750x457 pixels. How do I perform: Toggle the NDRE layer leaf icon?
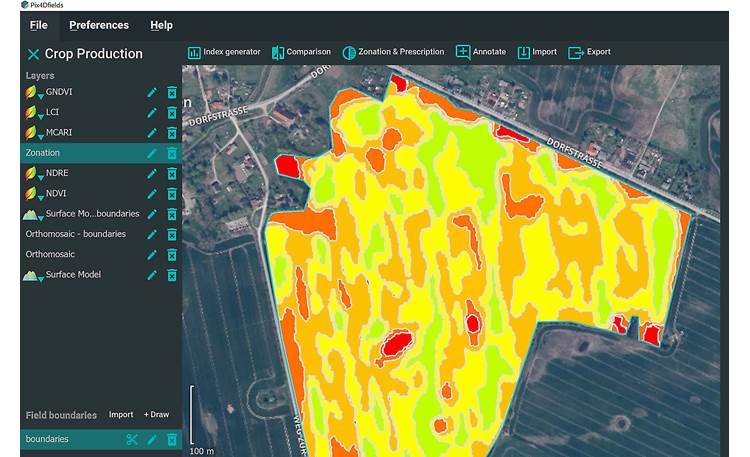[x=29, y=173]
